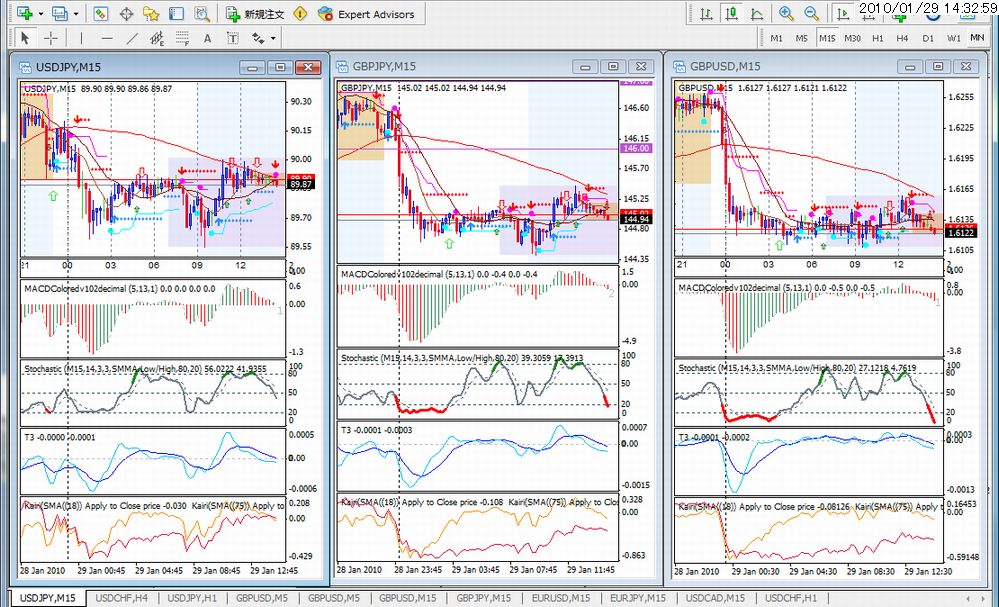The image size is (999, 607).
Task: Select the Crosshair tool
Action: click(50, 38)
